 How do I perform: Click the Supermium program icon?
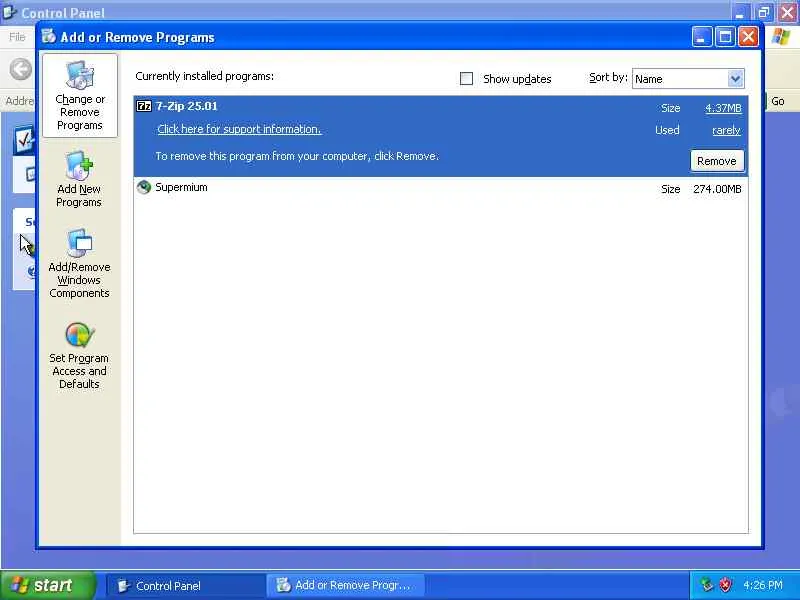point(144,187)
